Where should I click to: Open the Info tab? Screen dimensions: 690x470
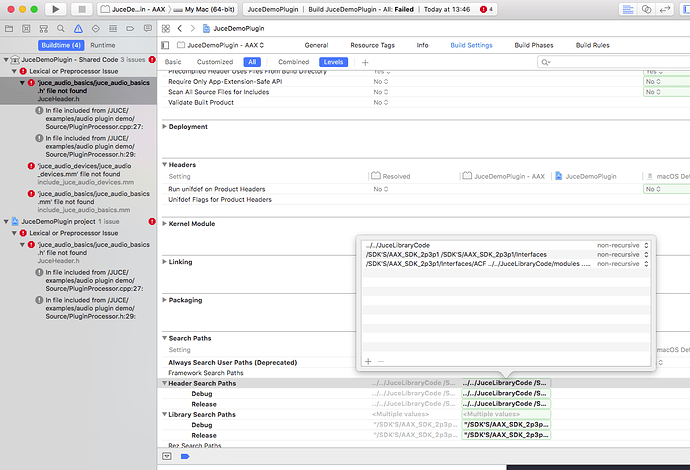click(422, 45)
